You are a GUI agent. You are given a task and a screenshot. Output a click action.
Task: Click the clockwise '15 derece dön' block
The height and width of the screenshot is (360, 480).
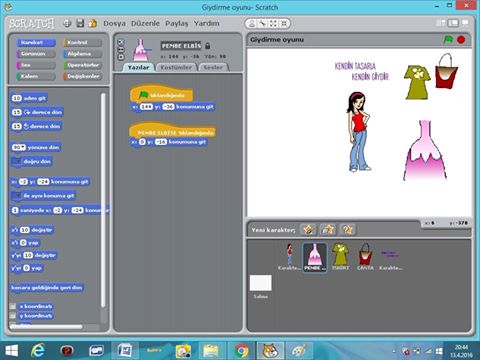pyautogui.click(x=37, y=112)
